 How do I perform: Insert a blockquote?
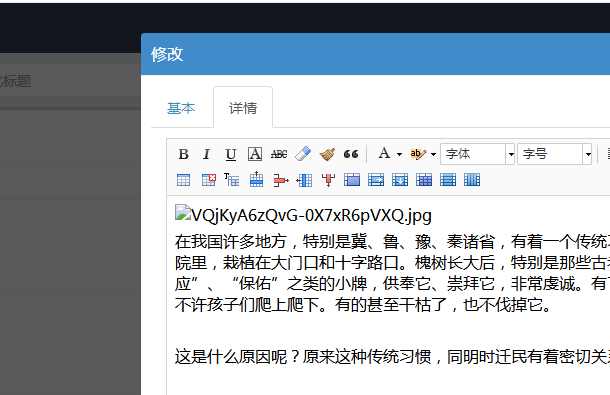(x=351, y=154)
